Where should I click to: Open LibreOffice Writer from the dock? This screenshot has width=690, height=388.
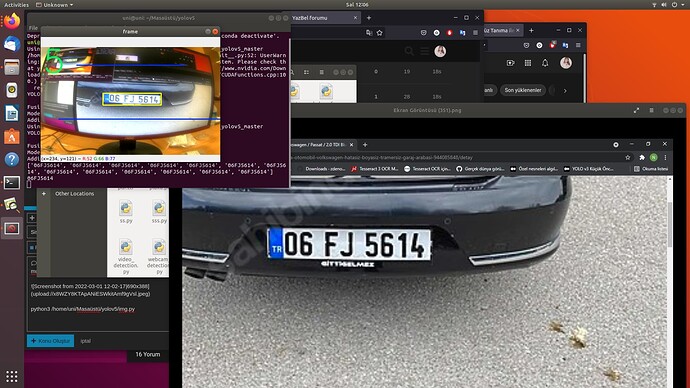point(12,113)
